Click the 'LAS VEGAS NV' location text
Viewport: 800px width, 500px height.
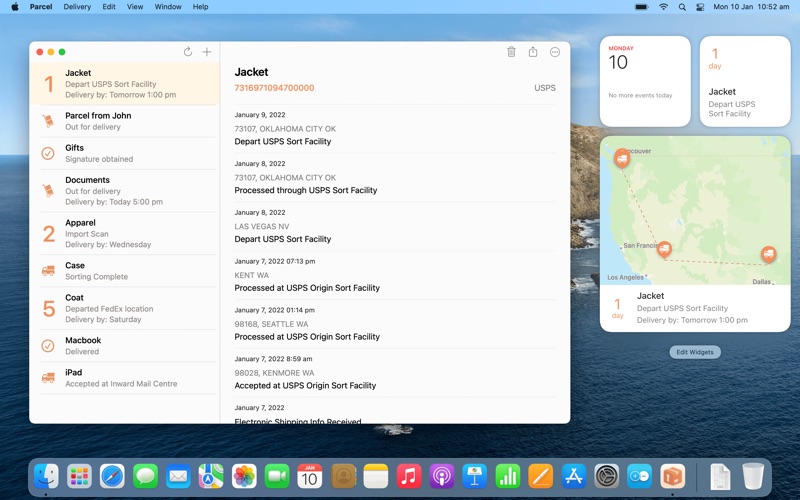tap(262, 226)
